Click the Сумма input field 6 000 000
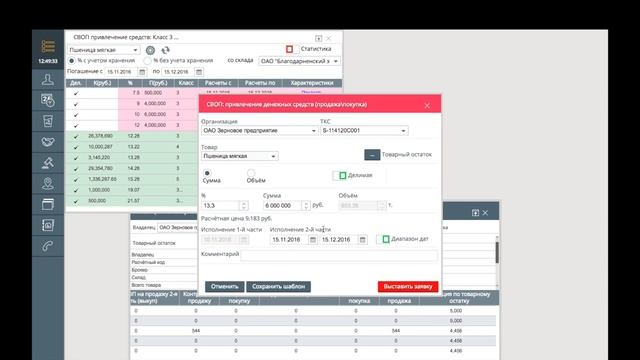Image resolution: width=640 pixels, height=360 pixels. point(283,205)
